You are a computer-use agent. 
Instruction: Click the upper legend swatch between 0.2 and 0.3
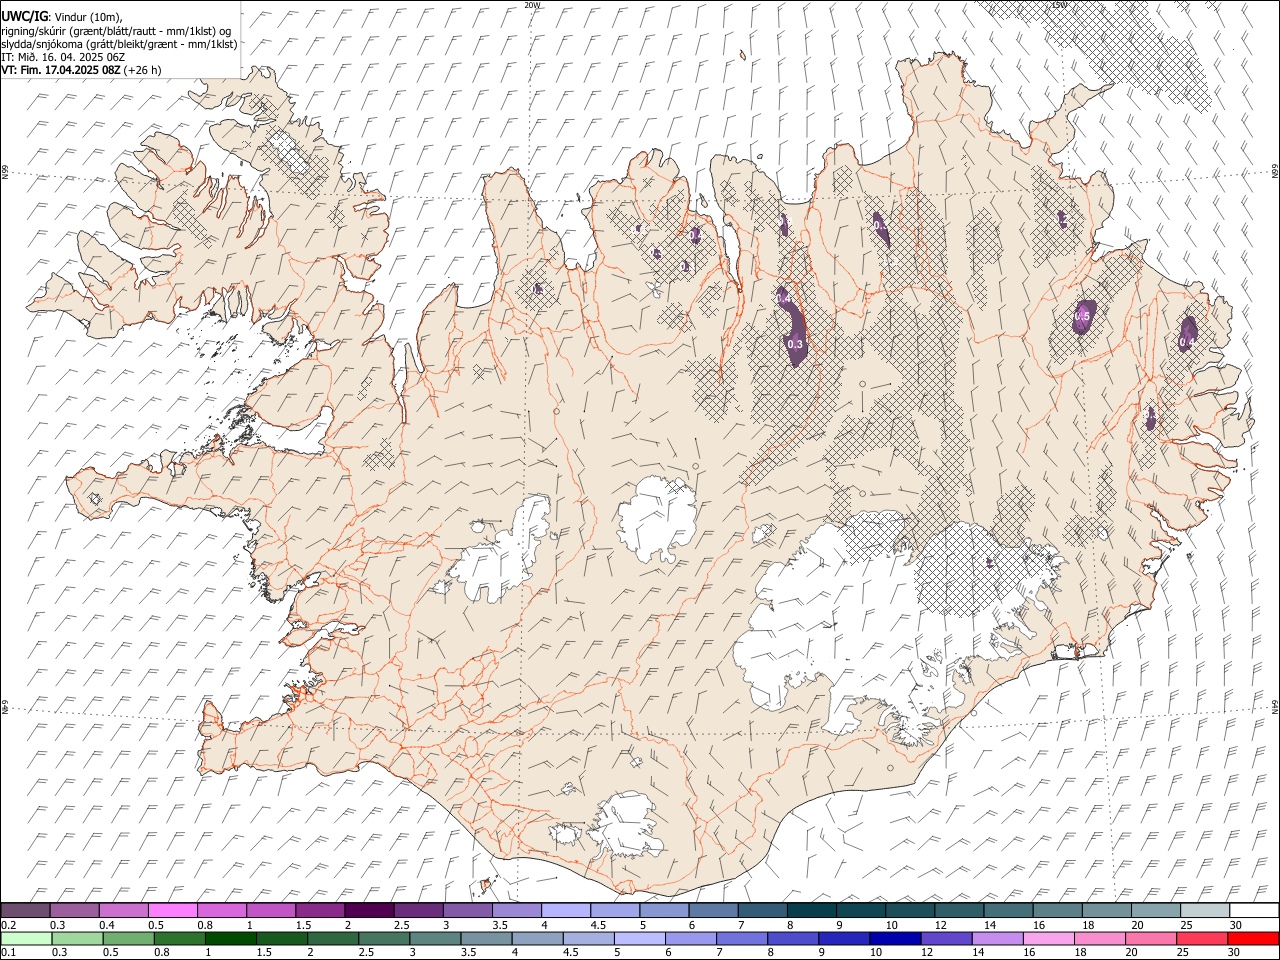(x=26, y=911)
